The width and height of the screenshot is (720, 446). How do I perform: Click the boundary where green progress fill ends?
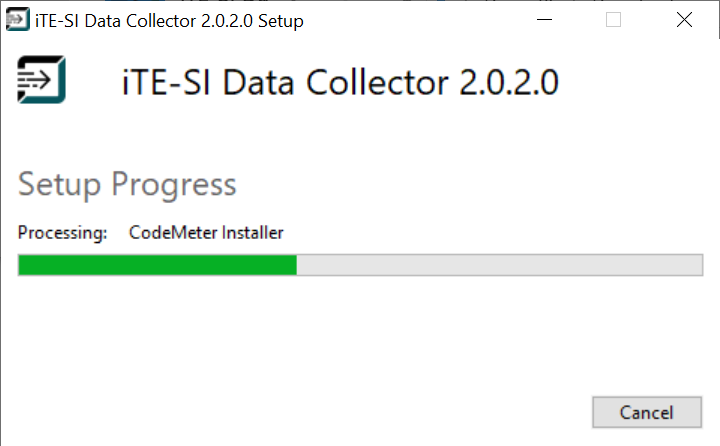tap(297, 265)
